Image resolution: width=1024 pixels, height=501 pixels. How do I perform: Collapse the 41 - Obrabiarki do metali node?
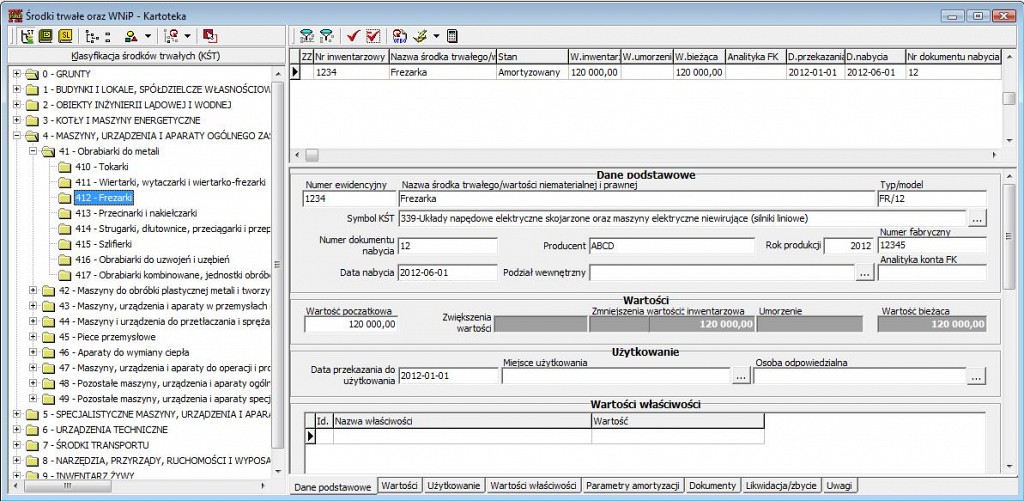point(33,151)
